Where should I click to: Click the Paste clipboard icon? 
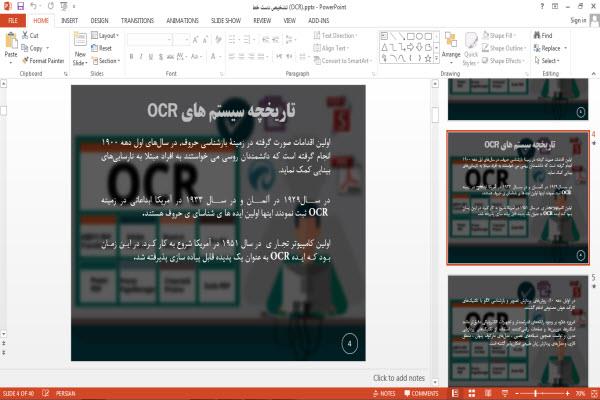[11, 41]
